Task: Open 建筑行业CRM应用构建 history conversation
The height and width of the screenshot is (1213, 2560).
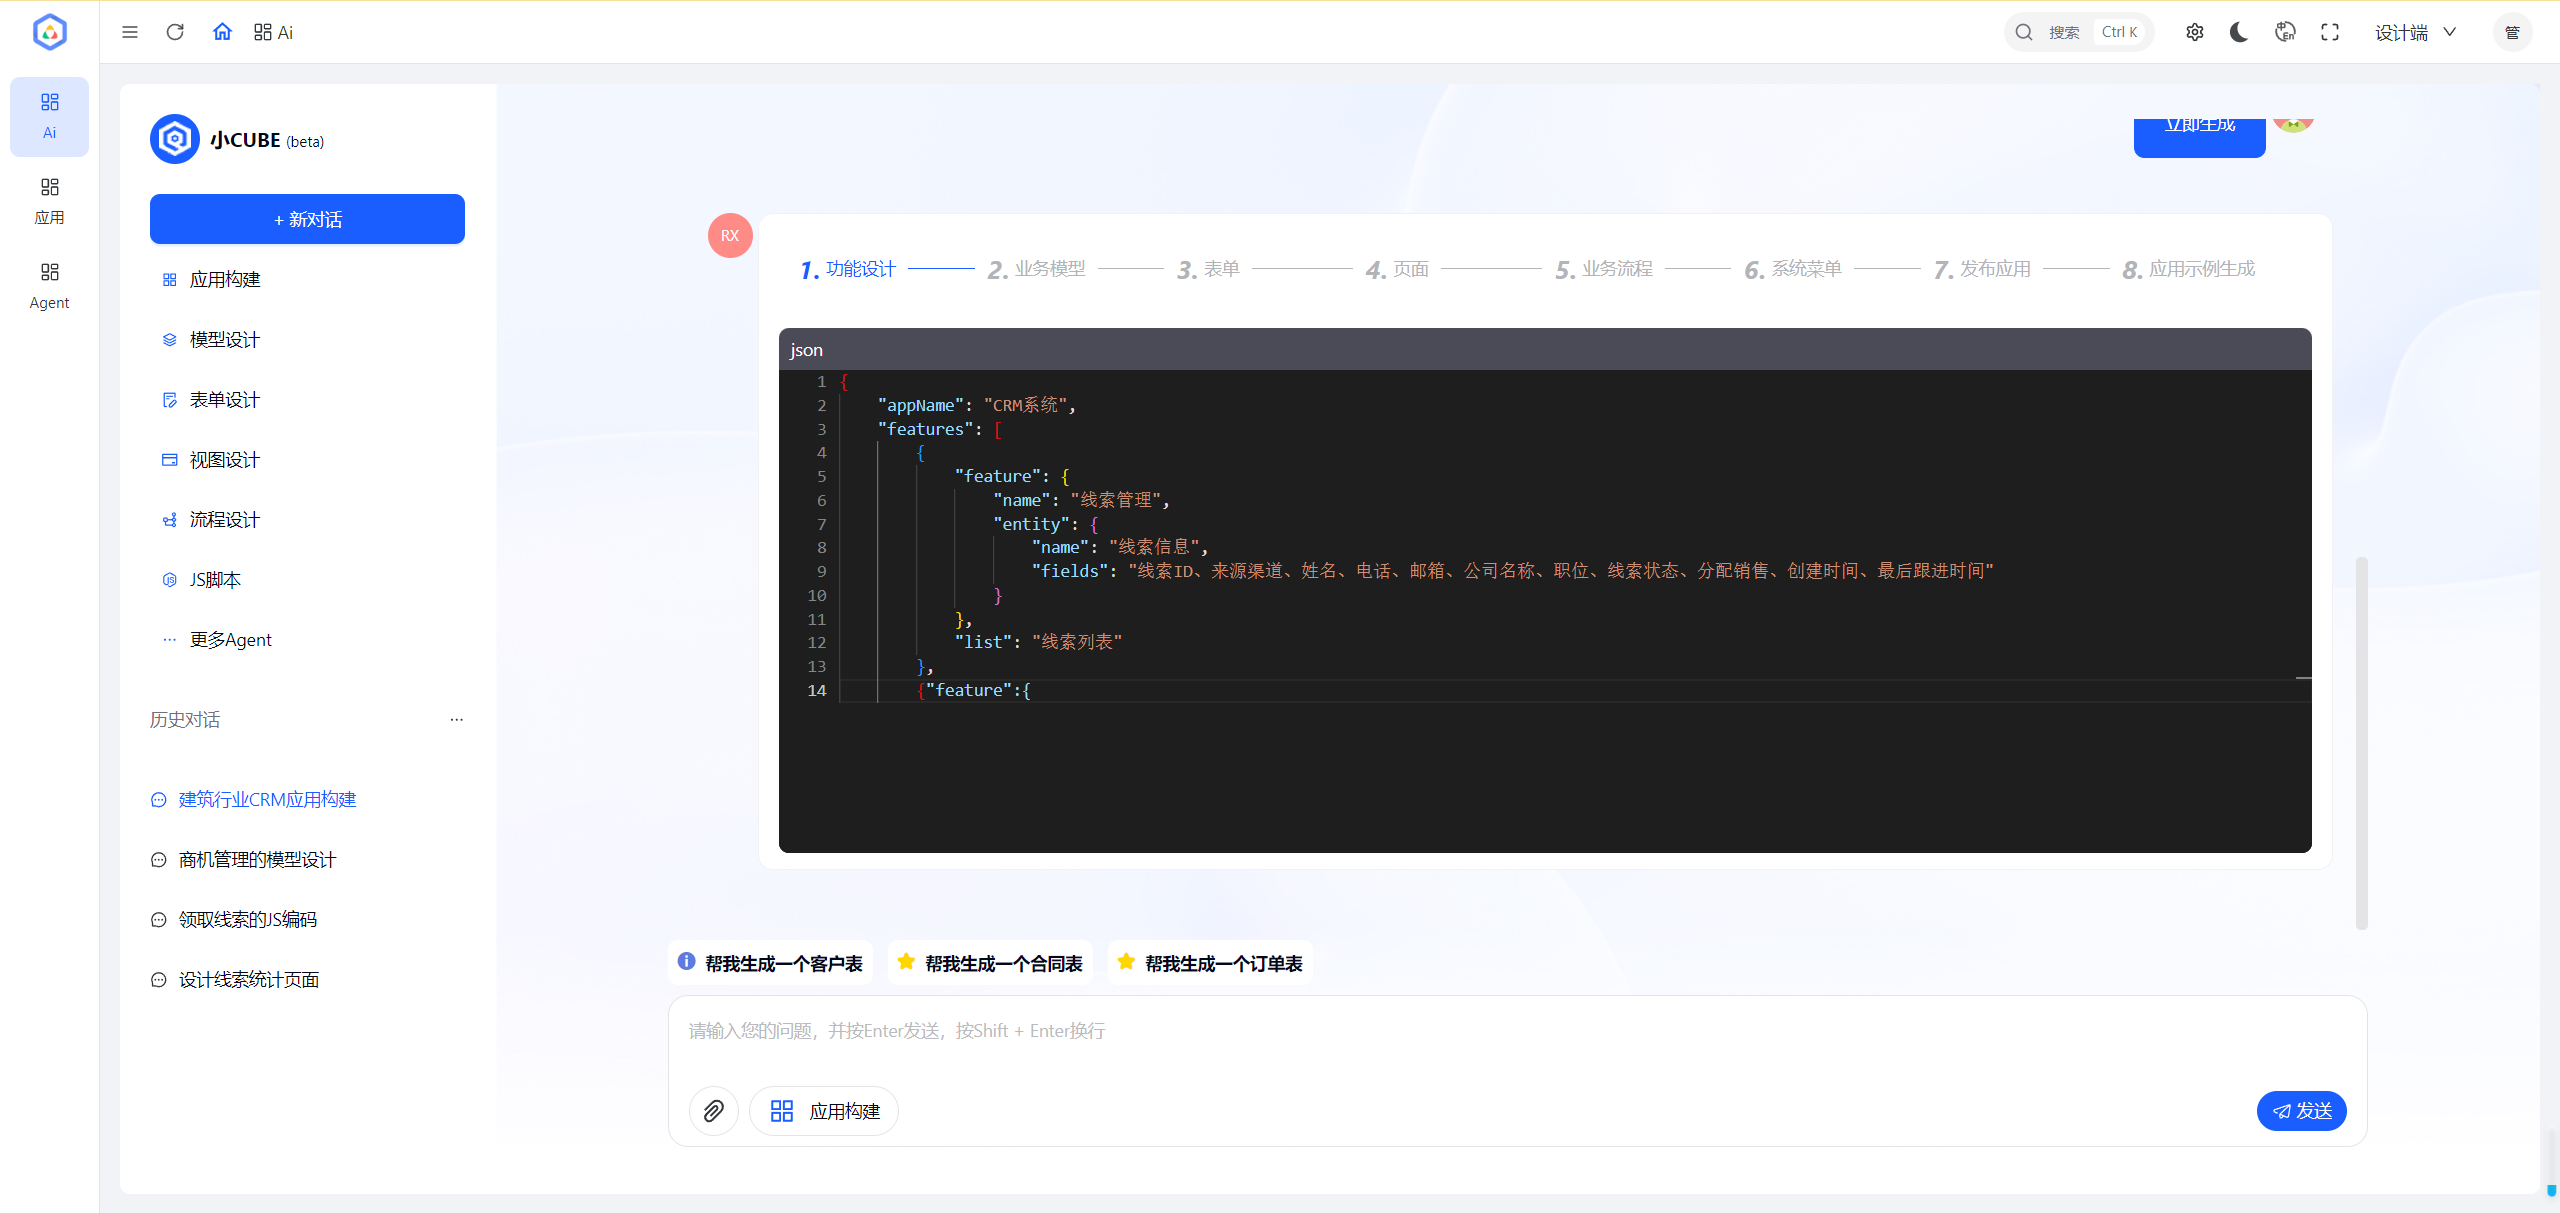Action: [267, 800]
